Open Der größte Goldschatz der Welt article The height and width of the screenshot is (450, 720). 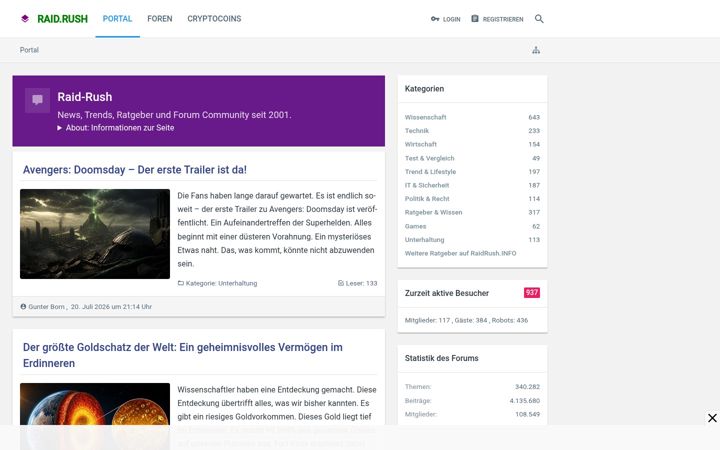pos(183,355)
